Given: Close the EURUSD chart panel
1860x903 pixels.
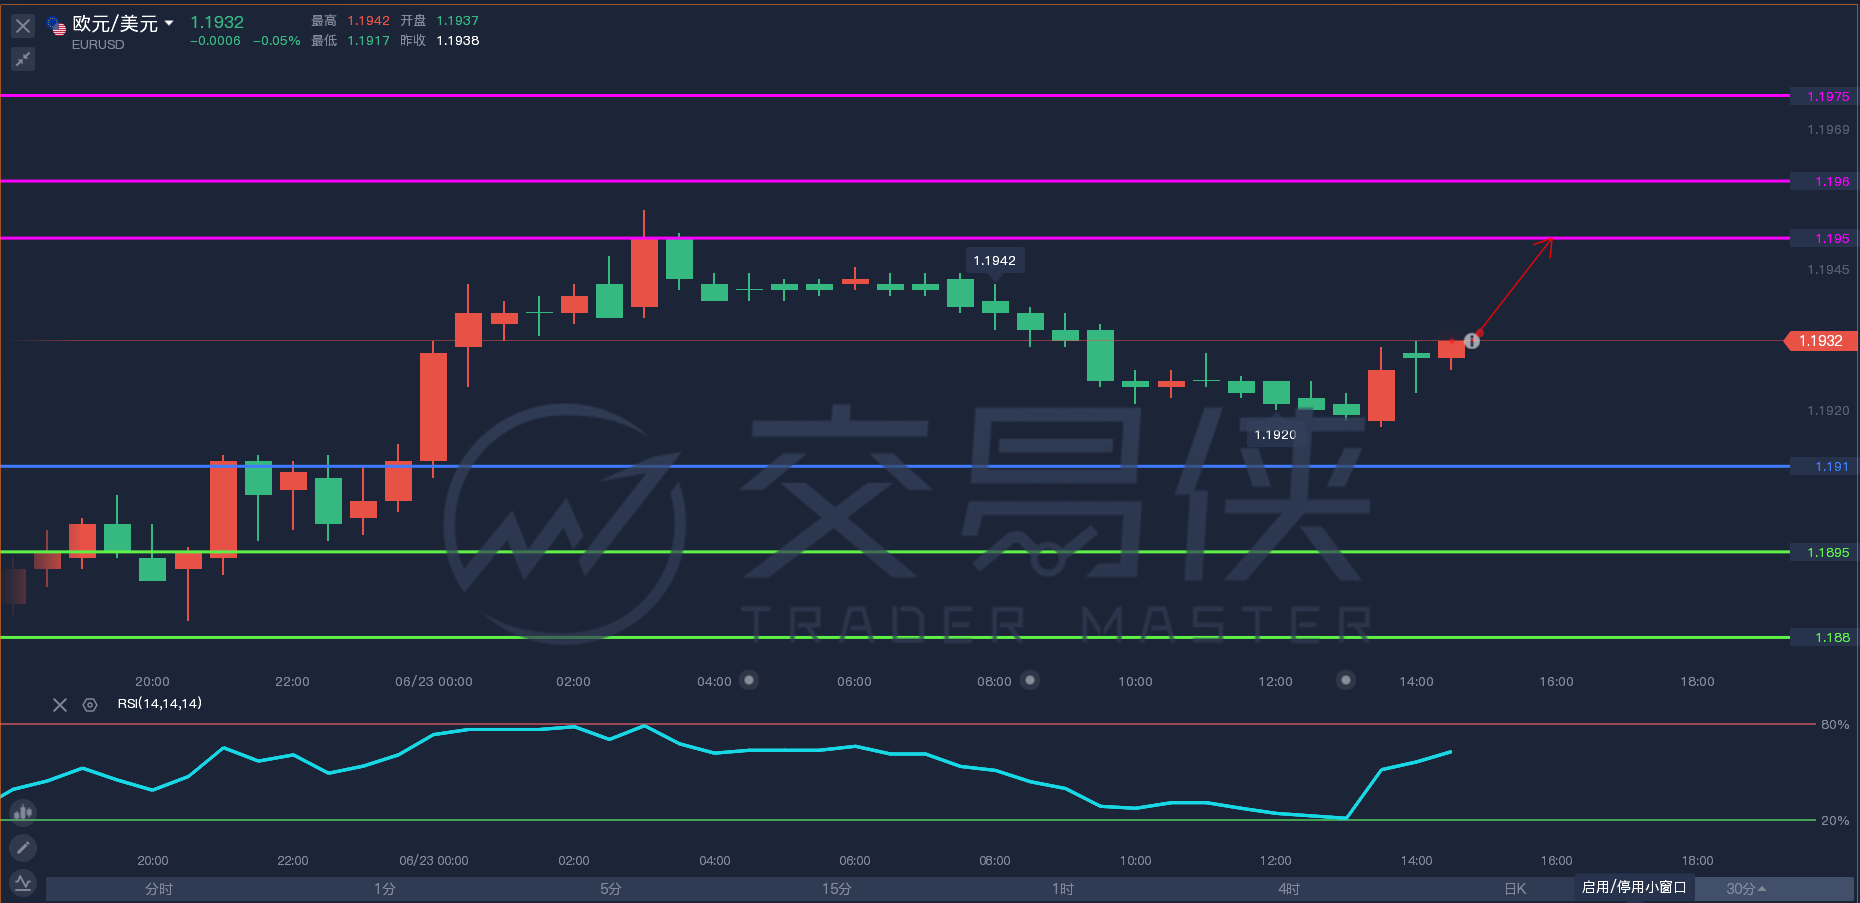Looking at the screenshot, I should tap(23, 26).
